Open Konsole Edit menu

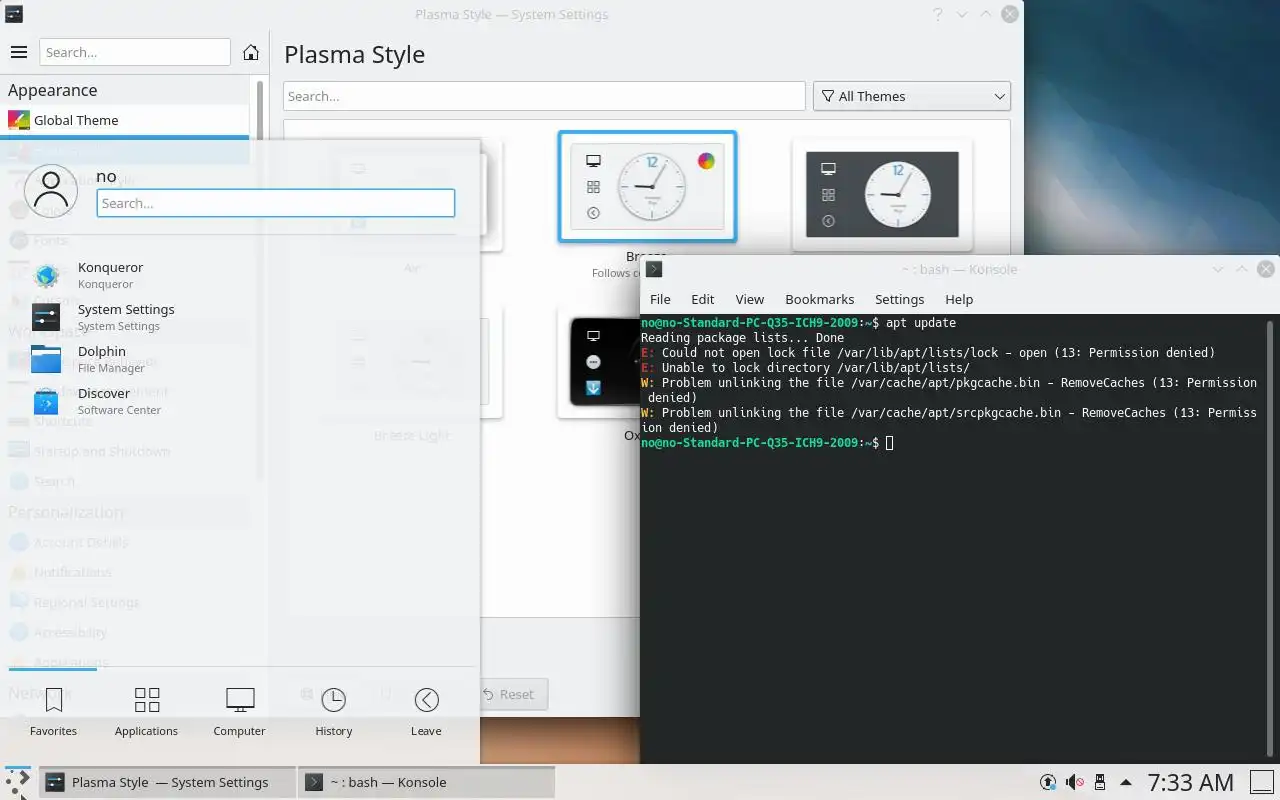coord(703,299)
